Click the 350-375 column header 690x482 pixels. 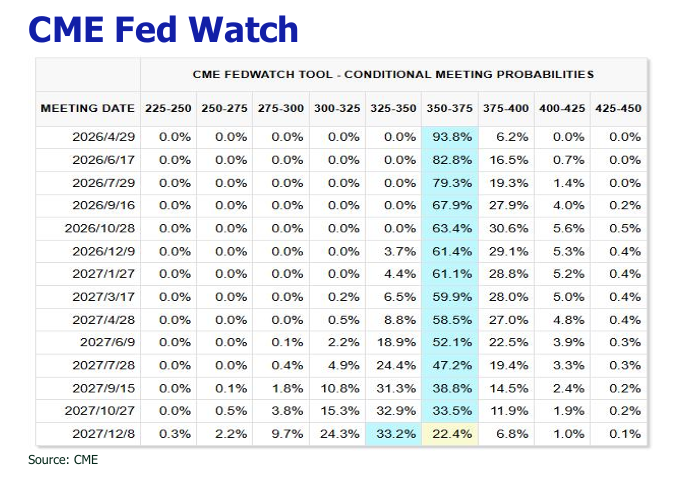[x=451, y=108]
